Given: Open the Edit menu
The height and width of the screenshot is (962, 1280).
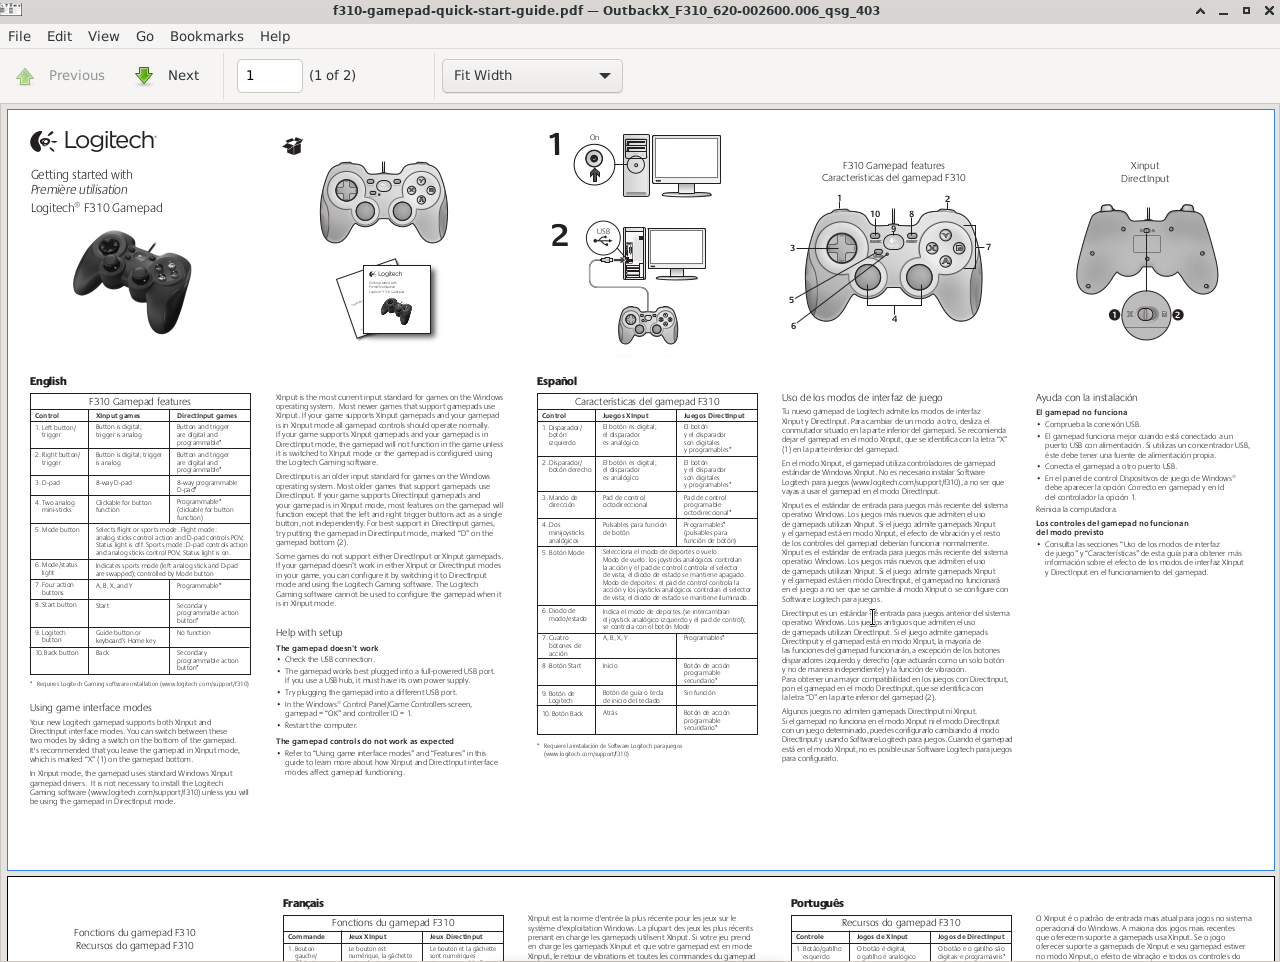Looking at the screenshot, I should 59,36.
